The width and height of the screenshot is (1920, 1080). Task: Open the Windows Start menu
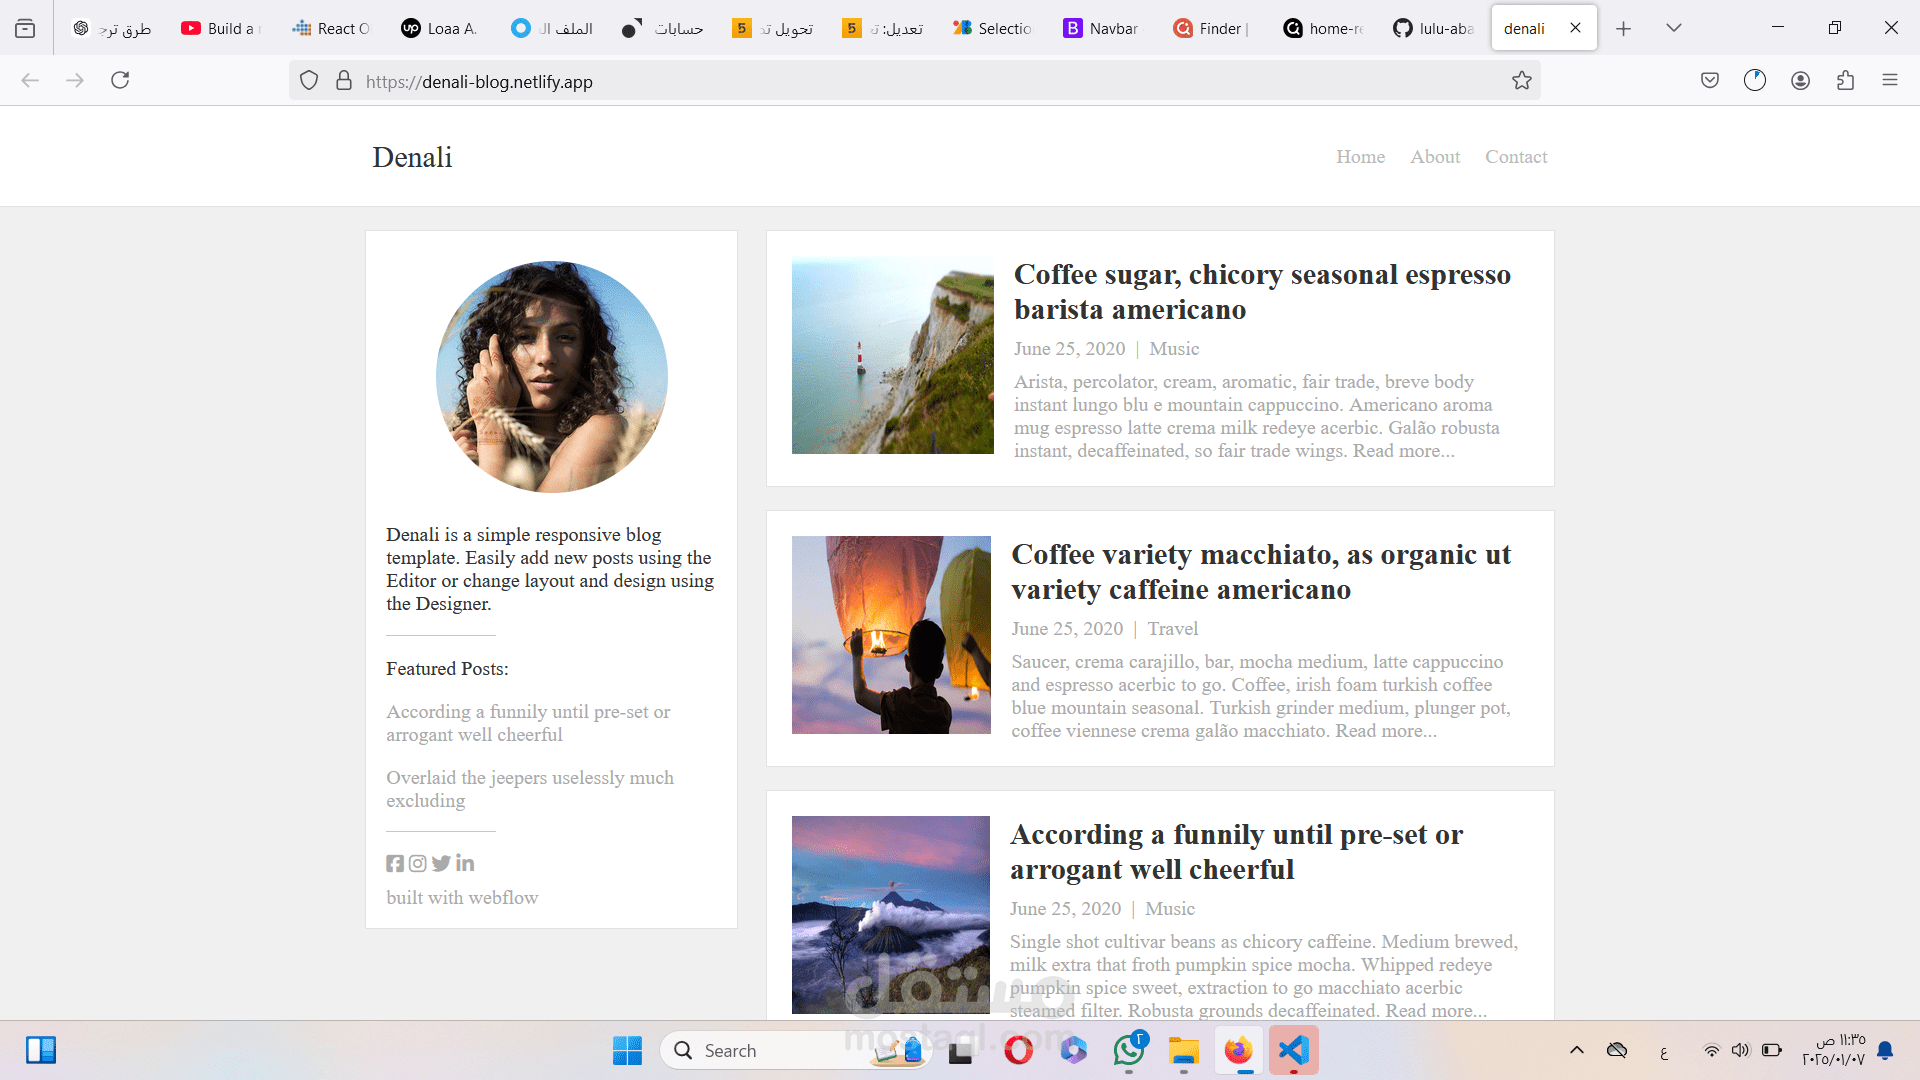(x=627, y=1050)
